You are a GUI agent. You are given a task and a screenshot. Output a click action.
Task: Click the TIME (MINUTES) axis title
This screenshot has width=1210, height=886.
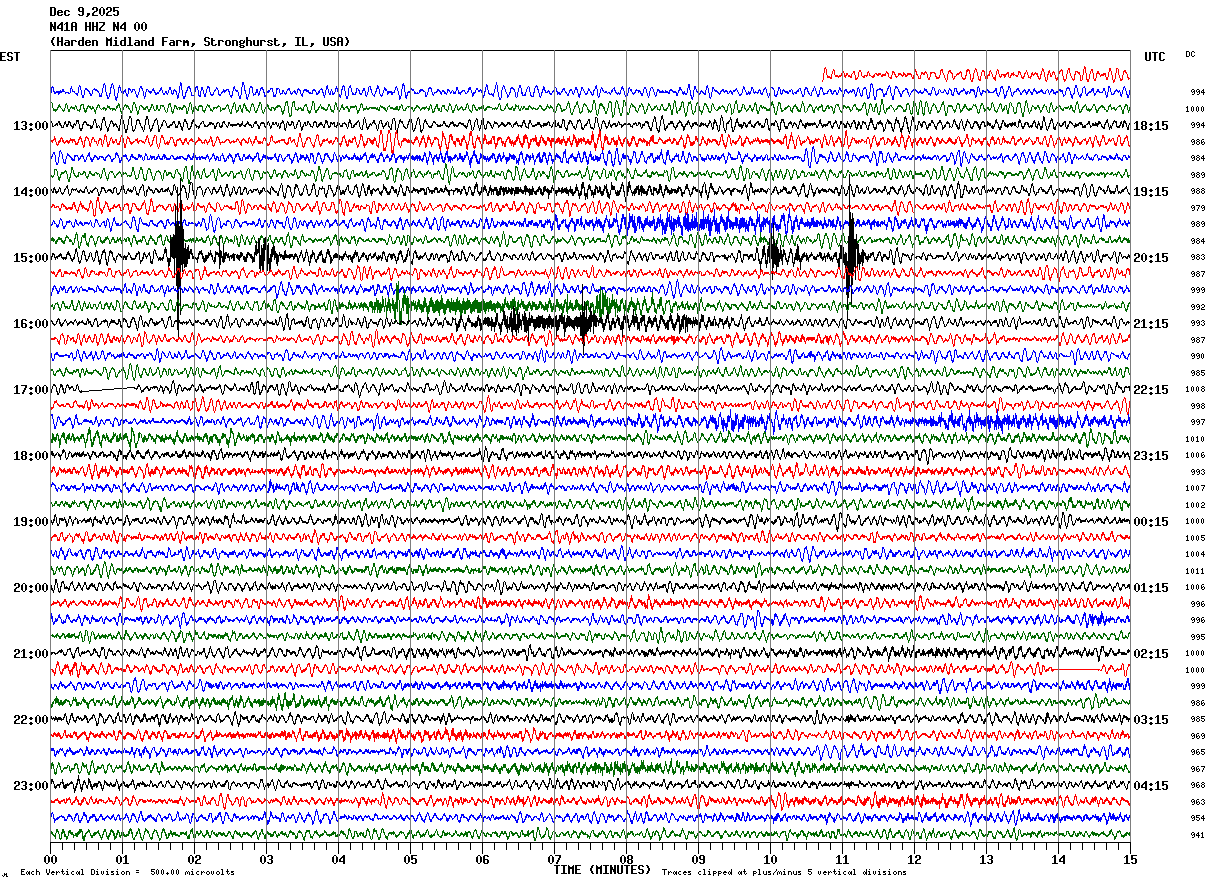tap(602, 870)
